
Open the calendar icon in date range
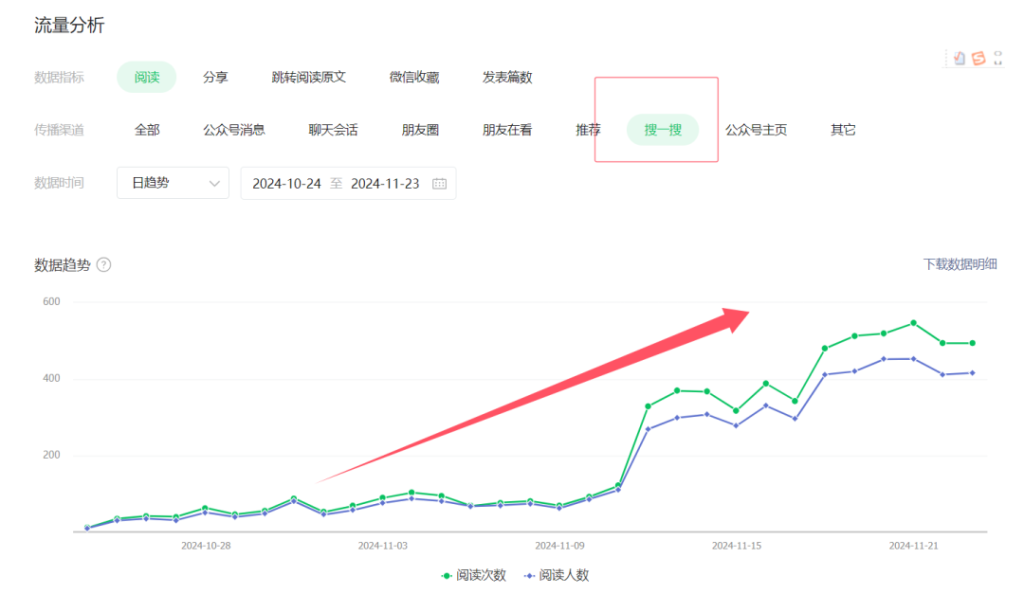pyautogui.click(x=439, y=184)
